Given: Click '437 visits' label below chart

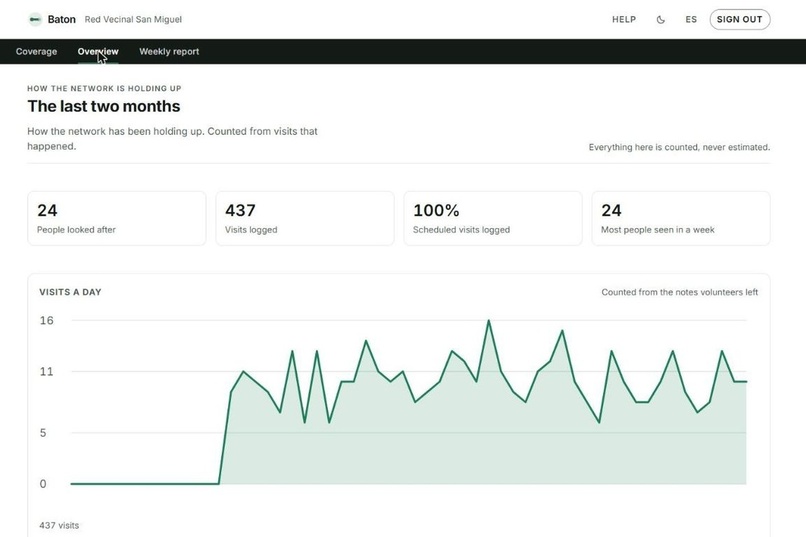Looking at the screenshot, I should [59, 525].
